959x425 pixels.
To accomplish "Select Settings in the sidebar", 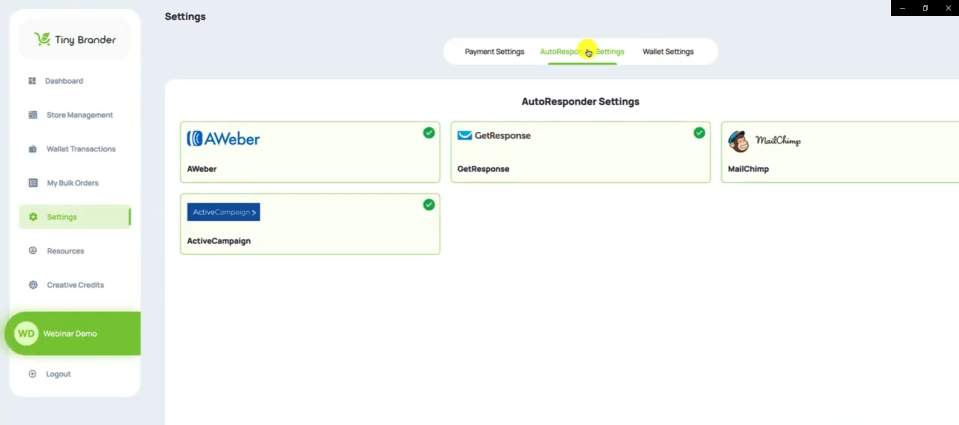I will tap(75, 217).
